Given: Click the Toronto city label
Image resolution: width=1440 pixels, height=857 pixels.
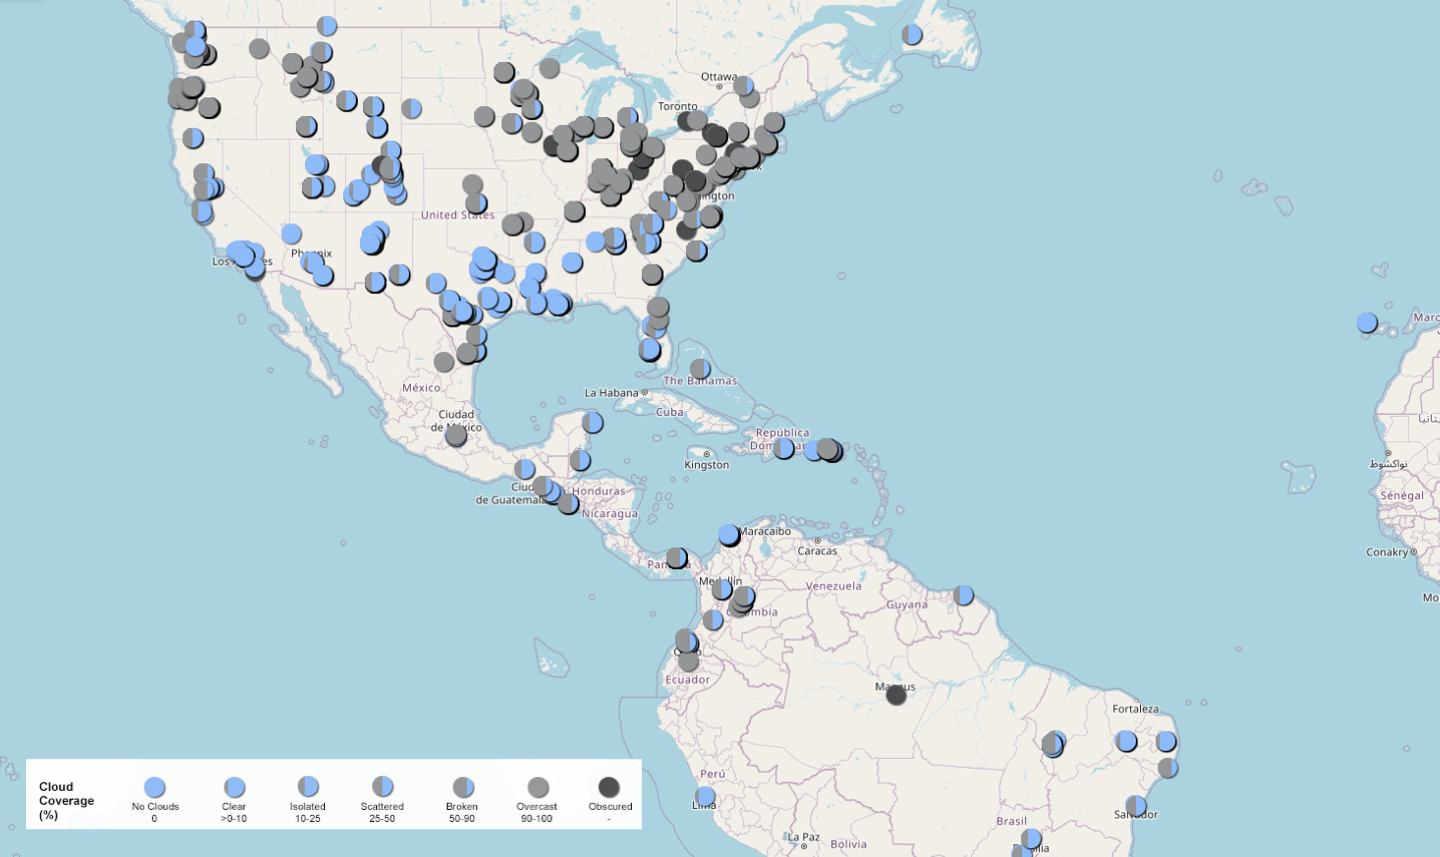Looking at the screenshot, I should click(x=678, y=106).
